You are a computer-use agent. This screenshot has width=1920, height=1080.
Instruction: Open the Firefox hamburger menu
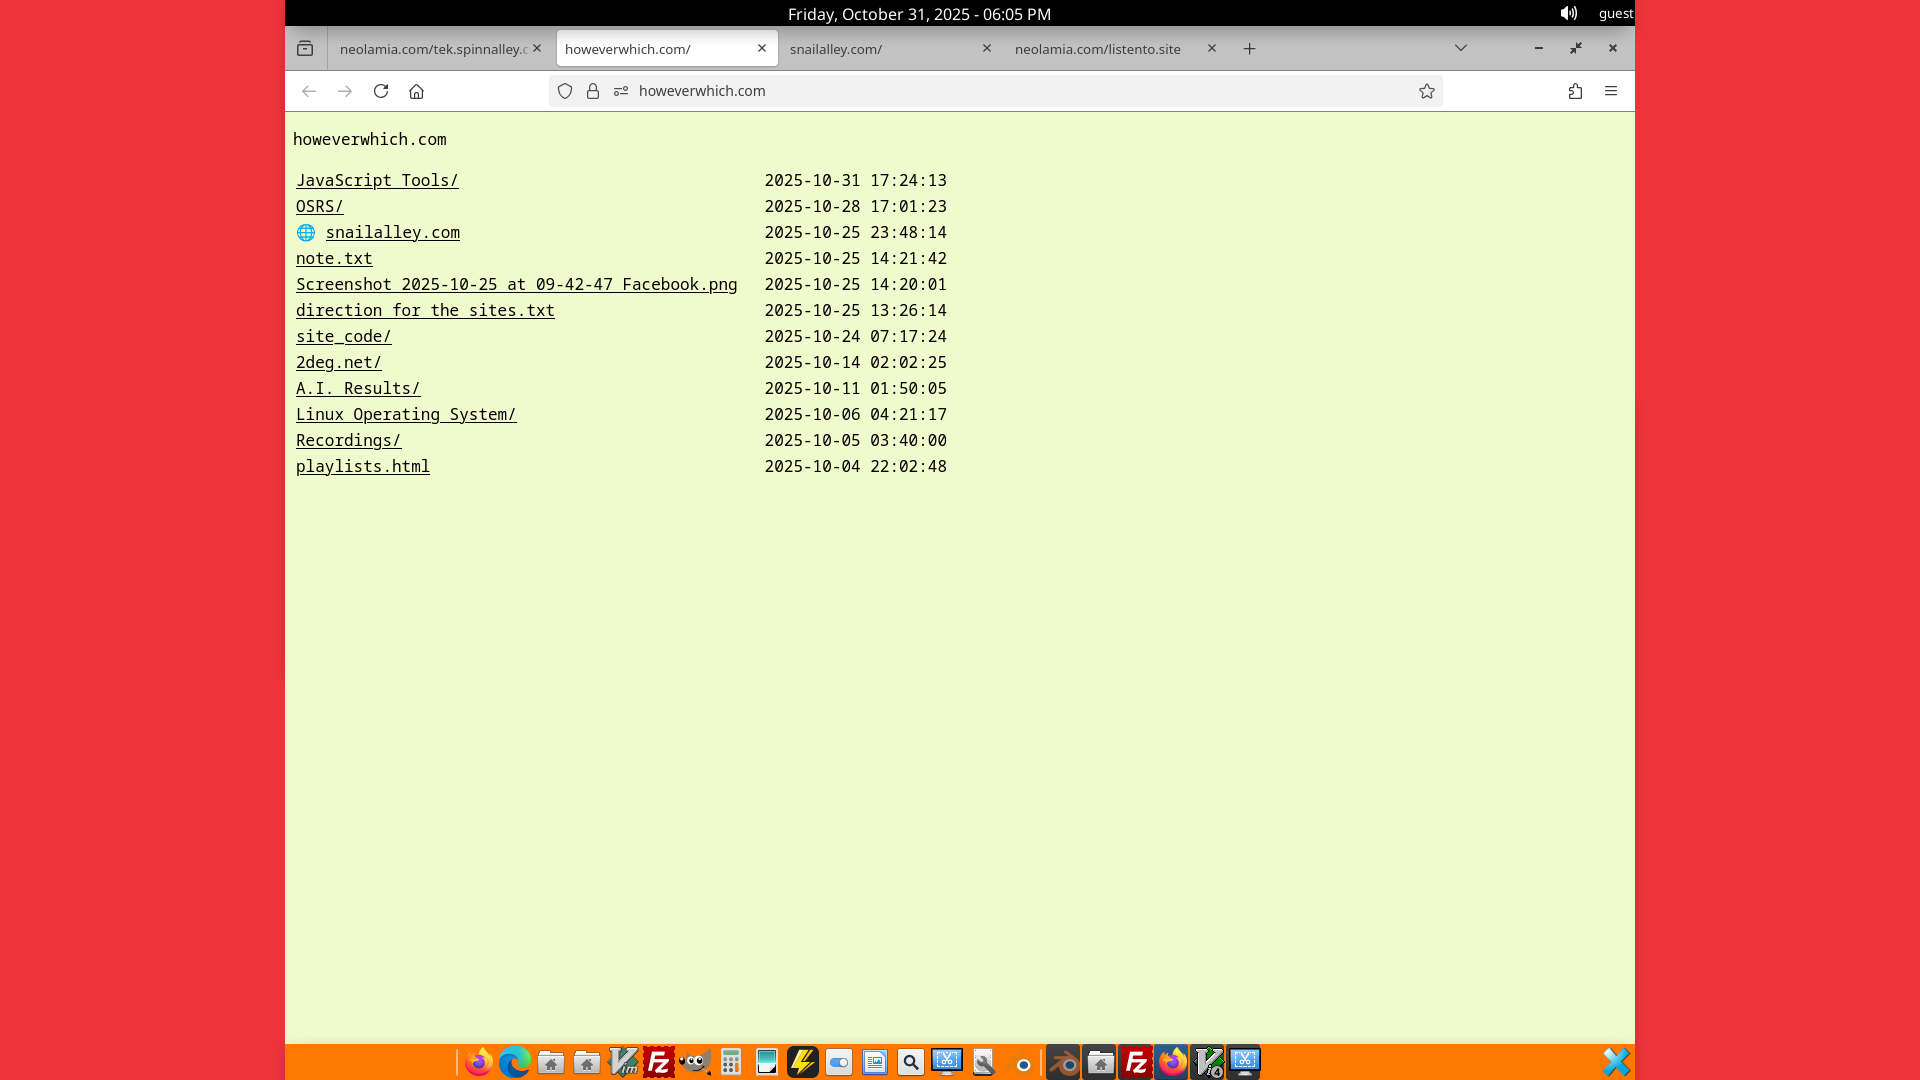point(1611,91)
